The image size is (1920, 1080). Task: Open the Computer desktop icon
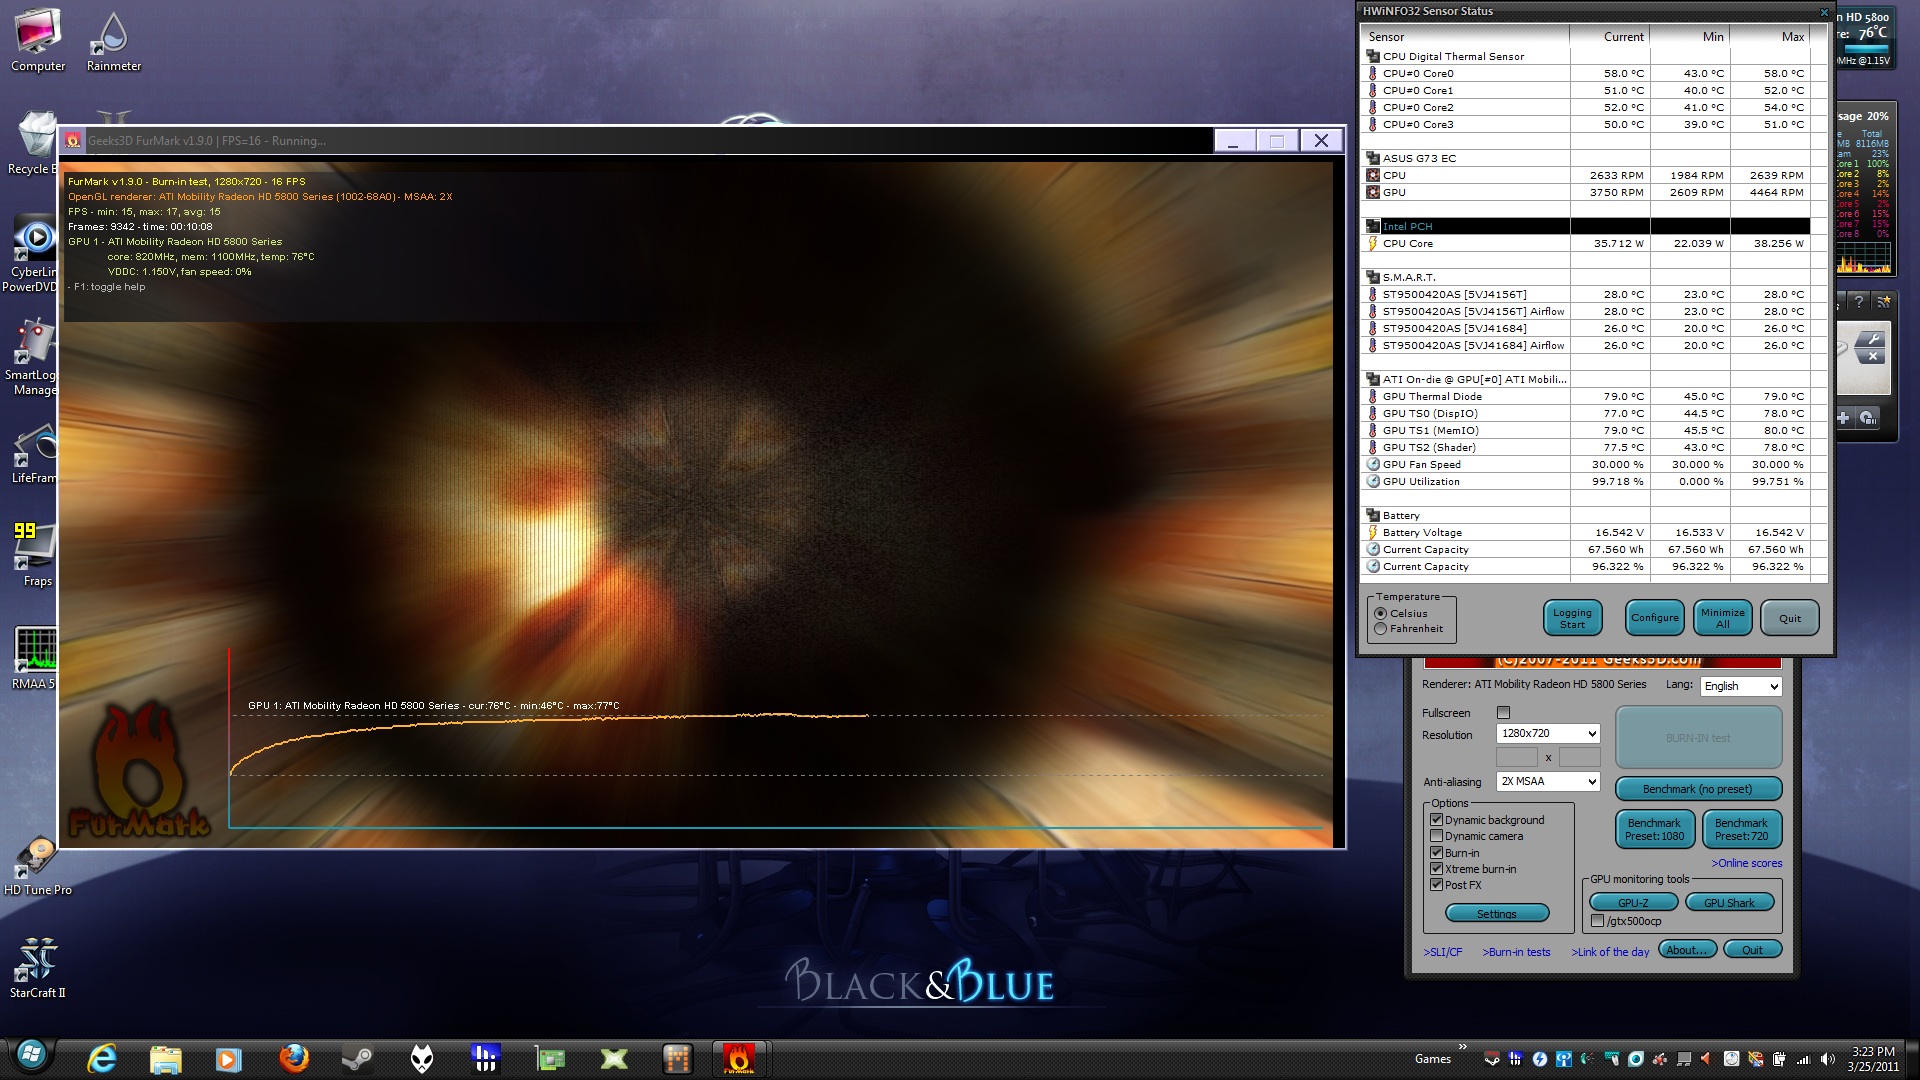coord(38,40)
